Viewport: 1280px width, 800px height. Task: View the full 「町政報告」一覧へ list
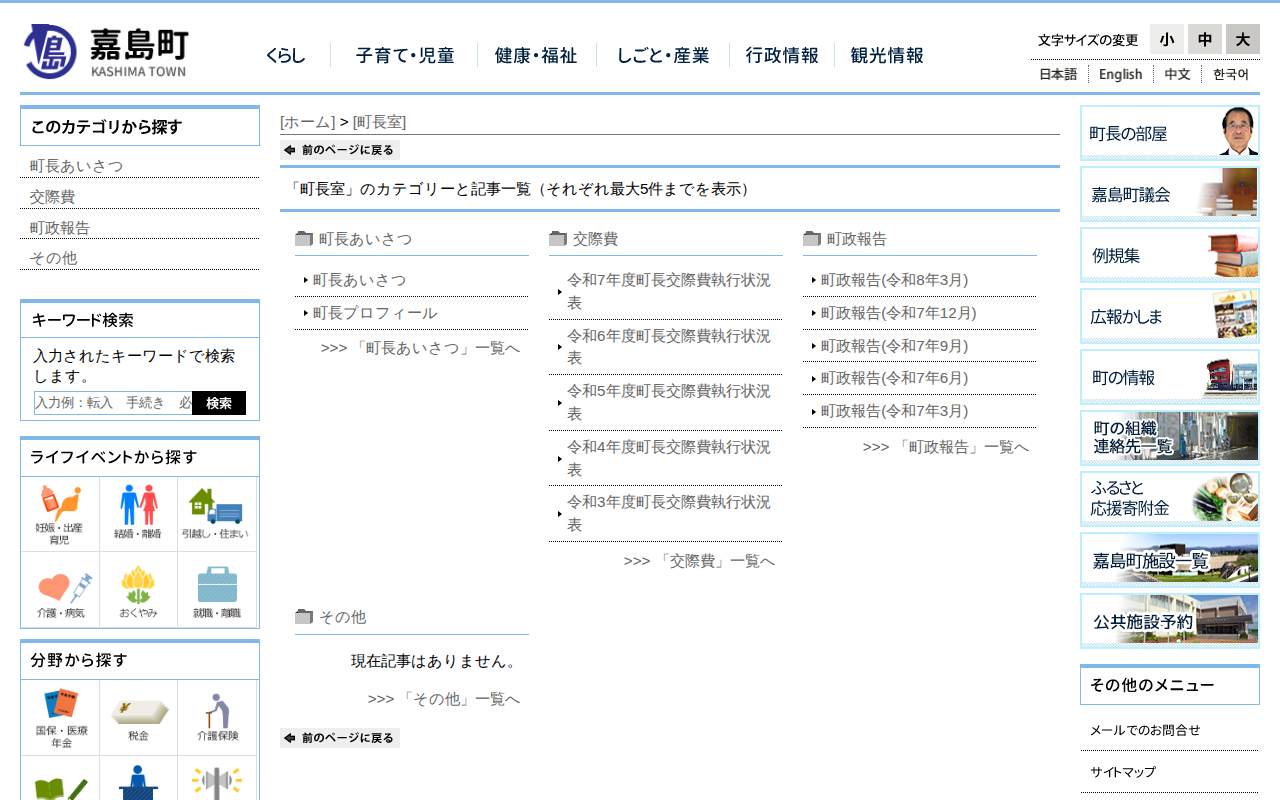pos(946,447)
